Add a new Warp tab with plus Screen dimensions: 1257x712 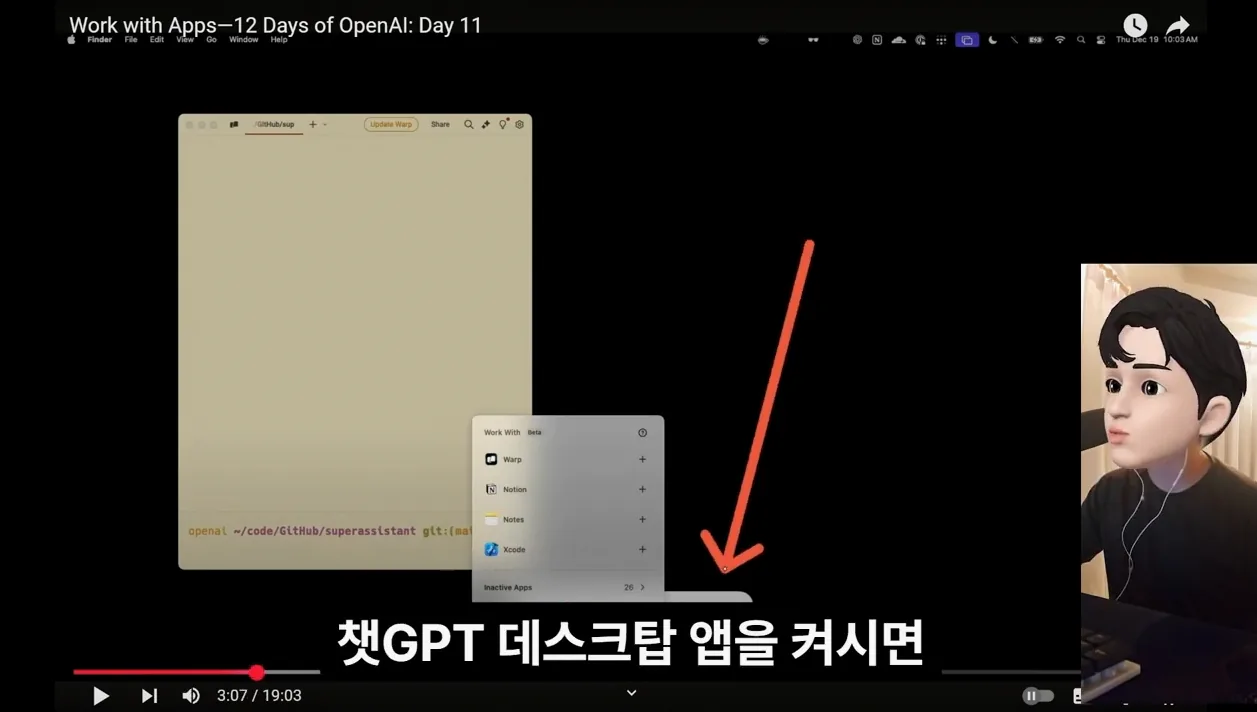coord(313,125)
